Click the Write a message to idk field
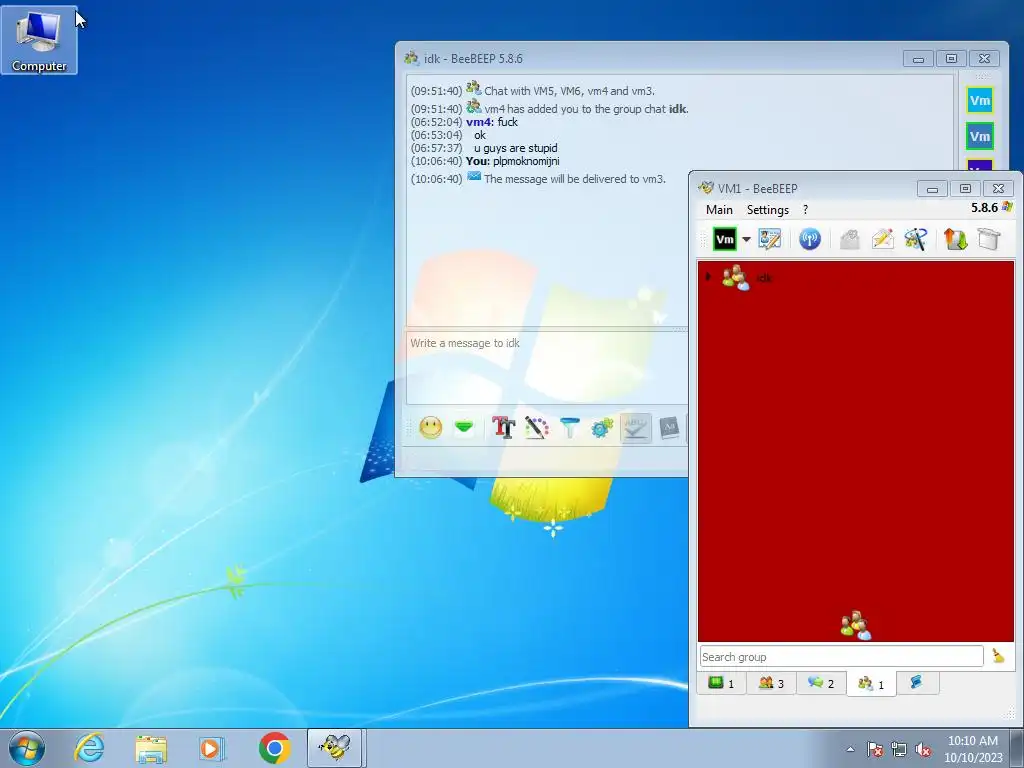 (x=547, y=368)
